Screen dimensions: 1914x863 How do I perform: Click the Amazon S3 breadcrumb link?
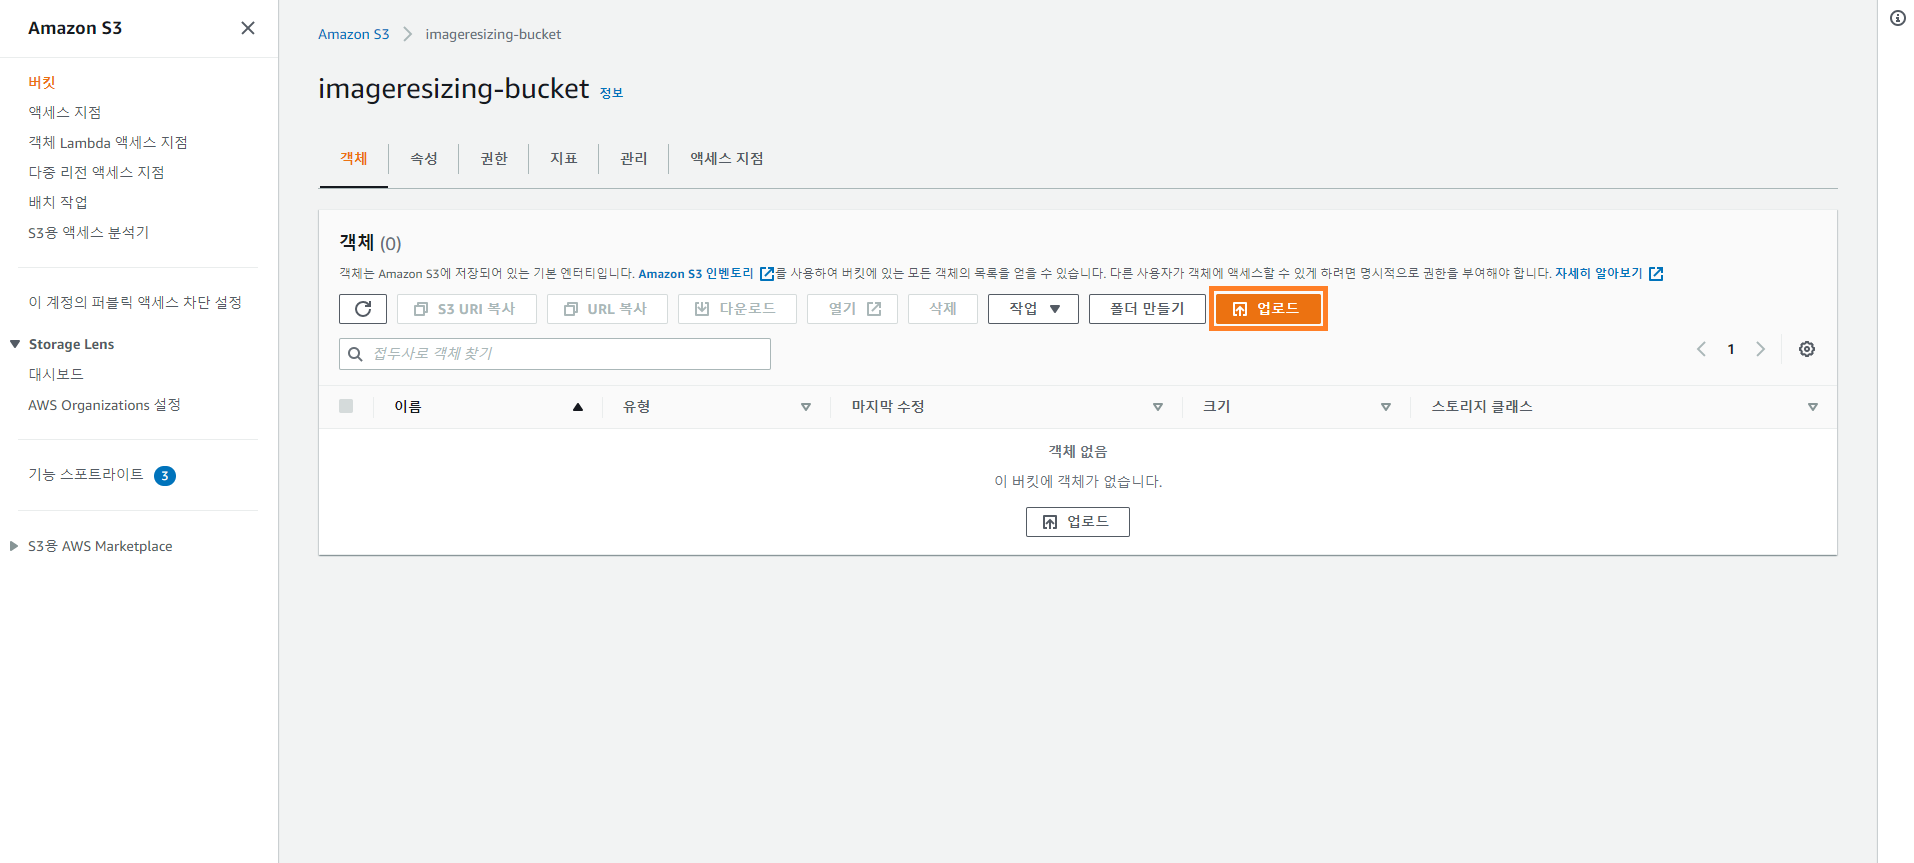point(353,34)
